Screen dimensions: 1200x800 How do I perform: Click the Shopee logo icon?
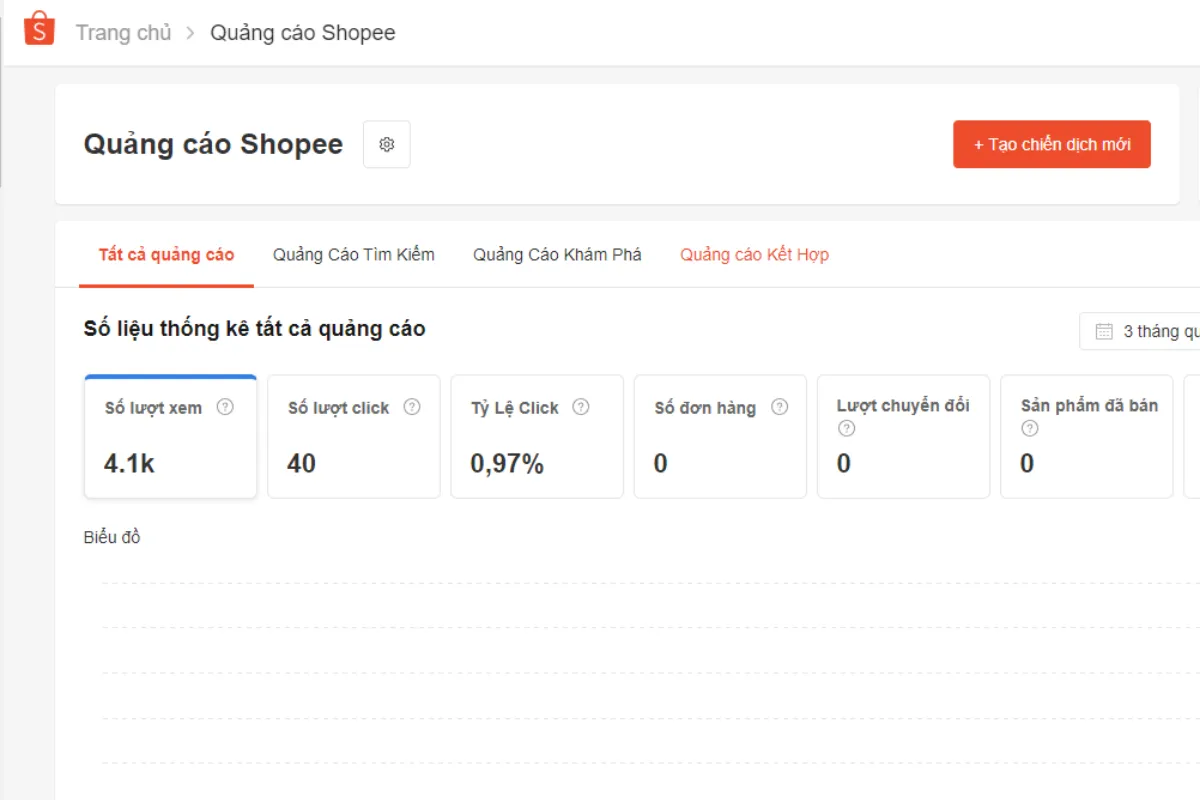tap(39, 29)
